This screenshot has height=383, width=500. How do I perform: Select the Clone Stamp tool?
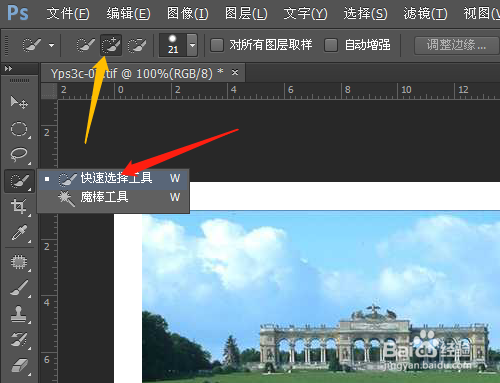click(x=19, y=314)
